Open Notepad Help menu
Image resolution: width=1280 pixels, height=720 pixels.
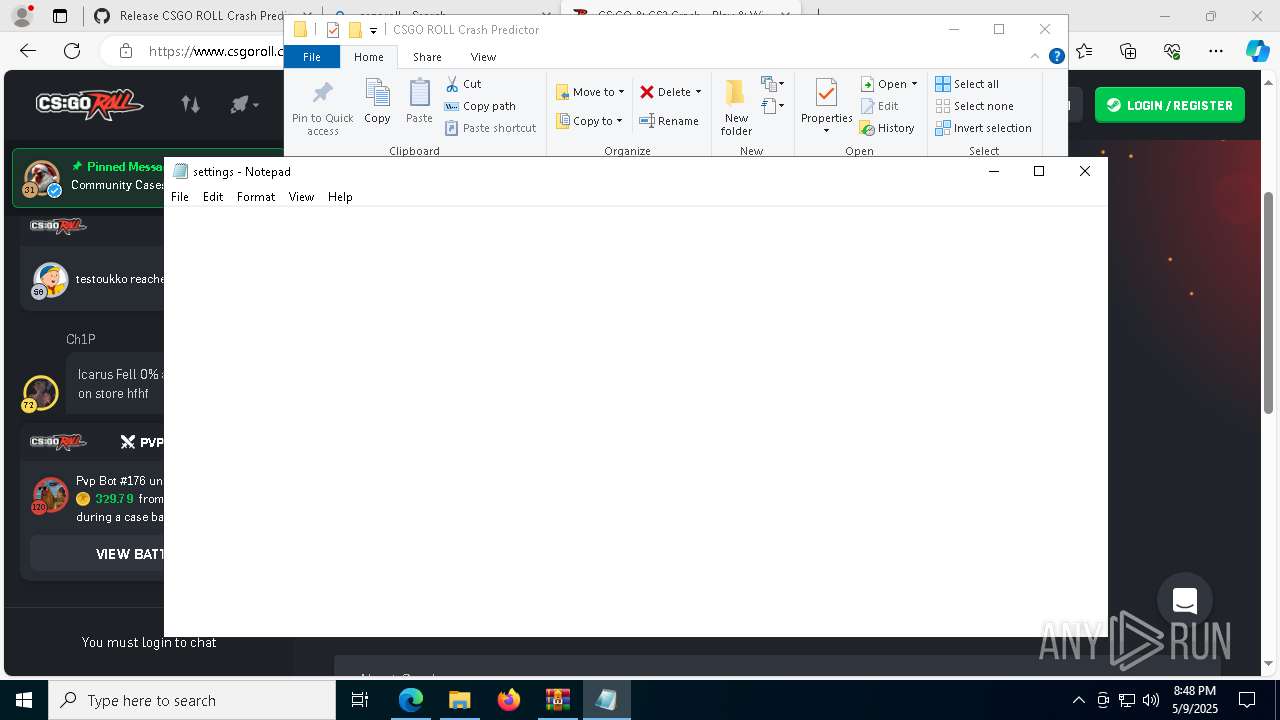[x=340, y=197]
